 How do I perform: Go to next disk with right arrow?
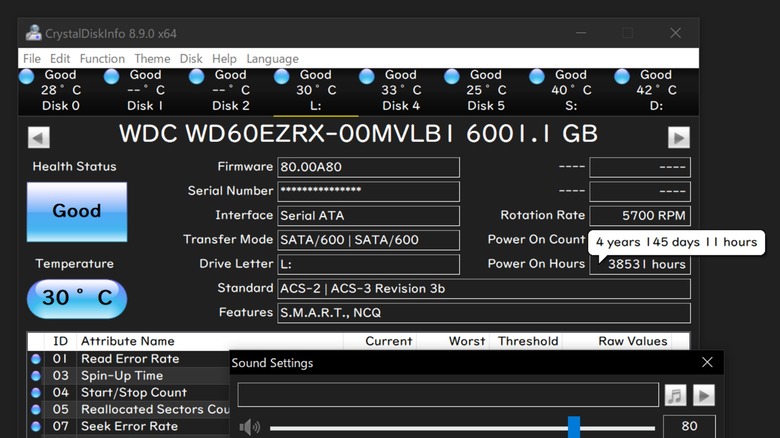pos(679,138)
